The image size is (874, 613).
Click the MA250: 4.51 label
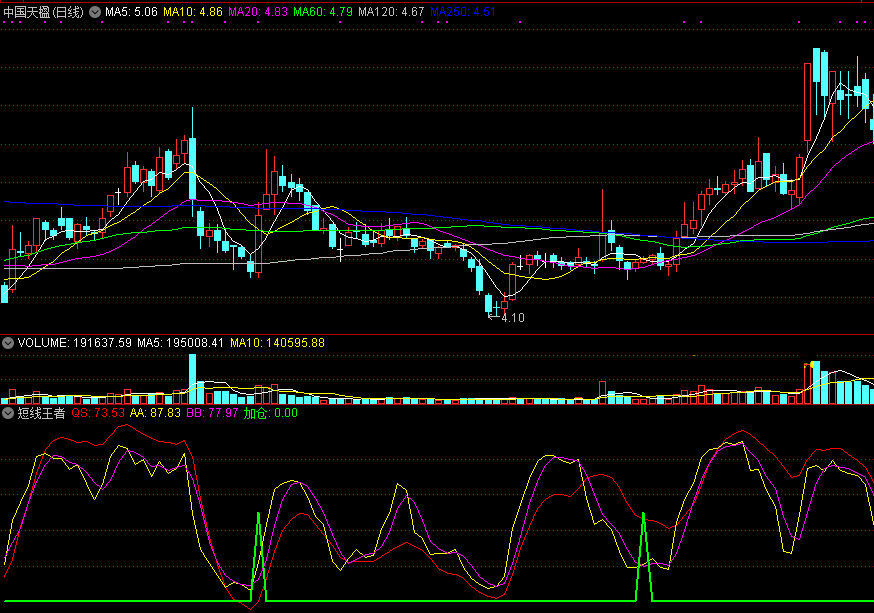coord(463,12)
